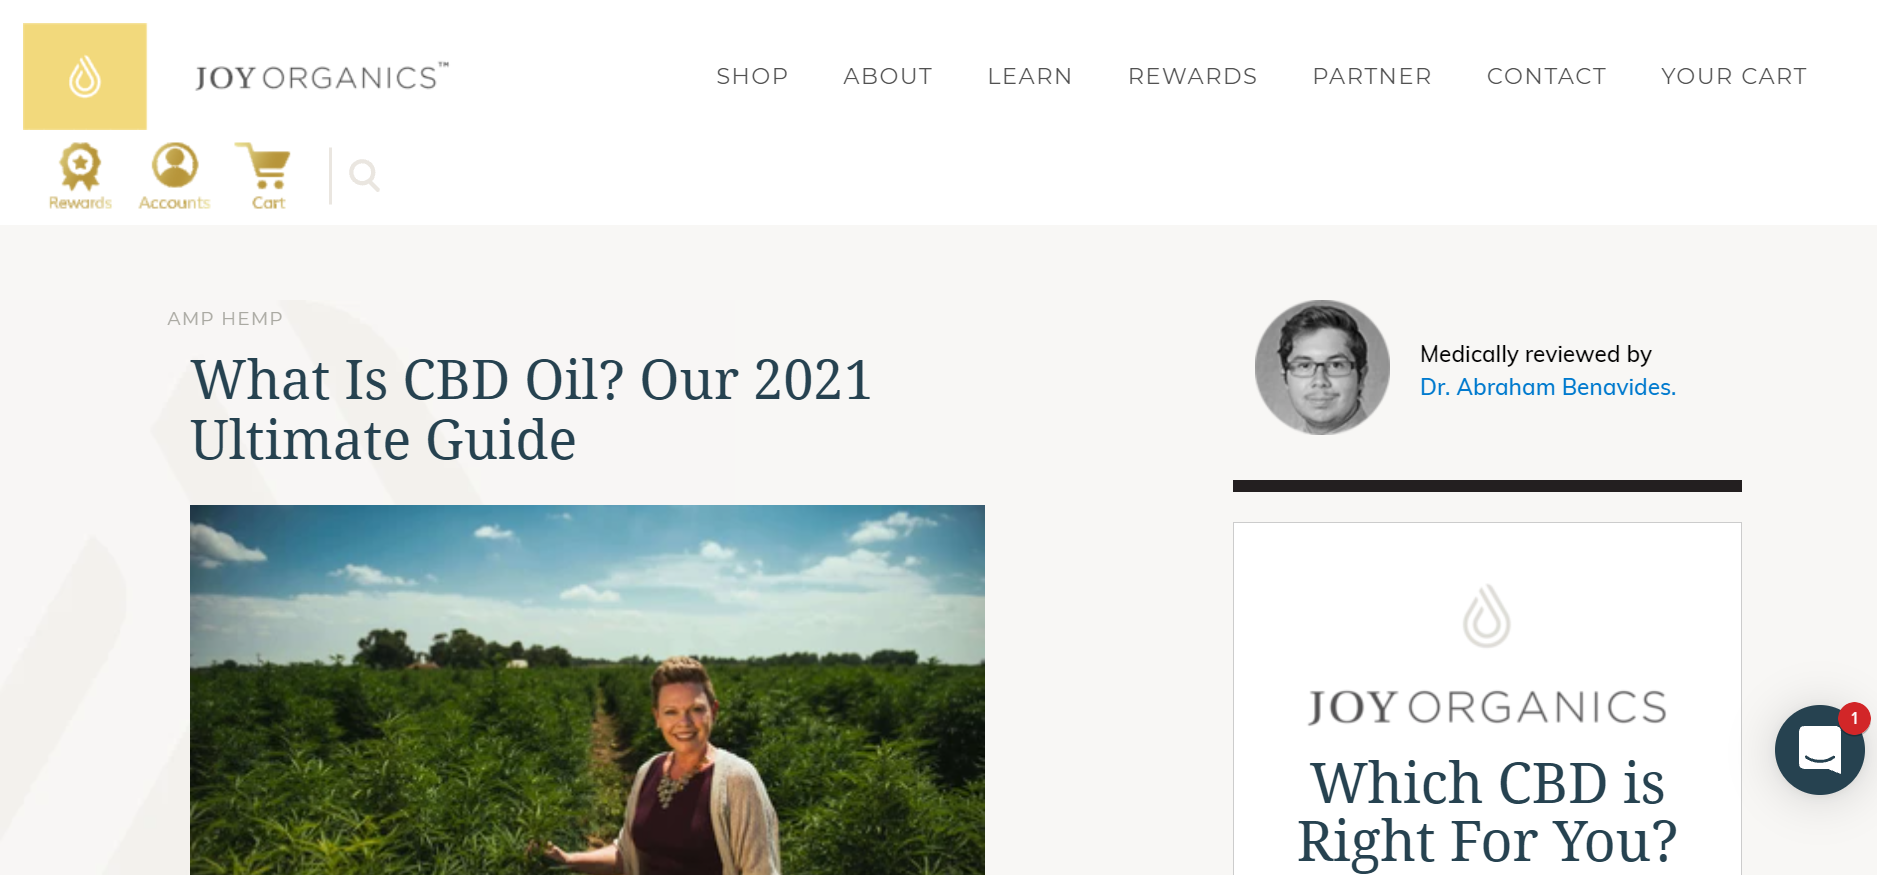The width and height of the screenshot is (1877, 875).
Task: Click the hemp field article image
Action: 587,690
